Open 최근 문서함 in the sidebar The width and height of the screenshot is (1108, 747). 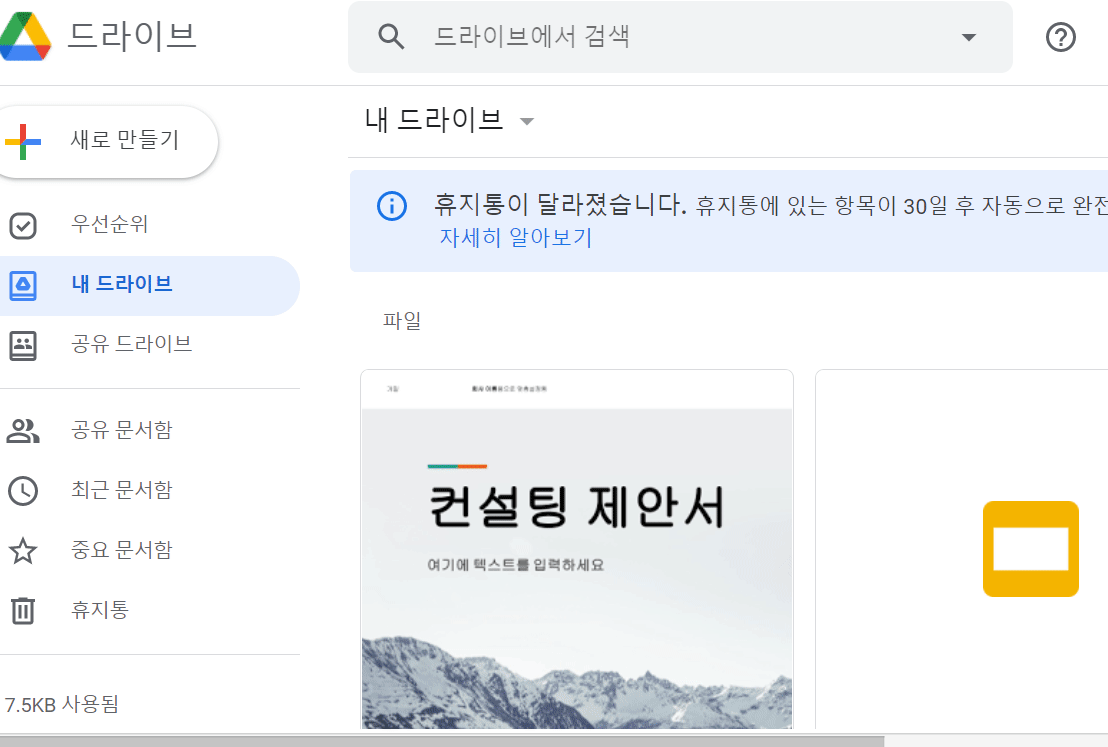click(150, 490)
